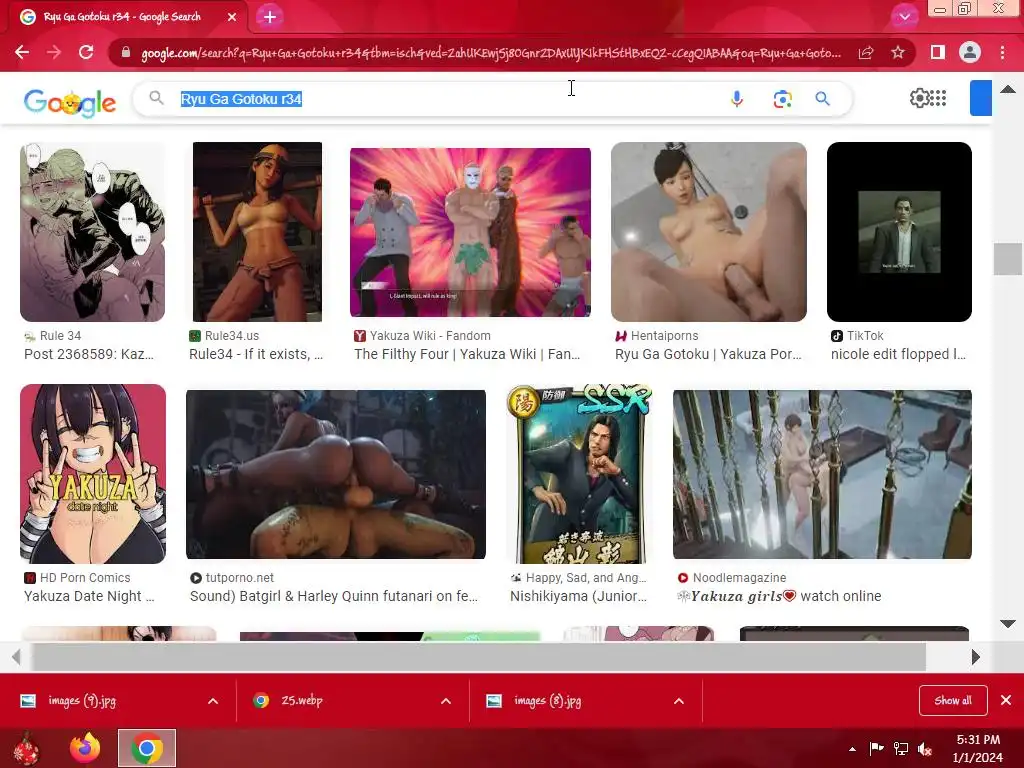Open Action Center flag icon

tap(876, 748)
